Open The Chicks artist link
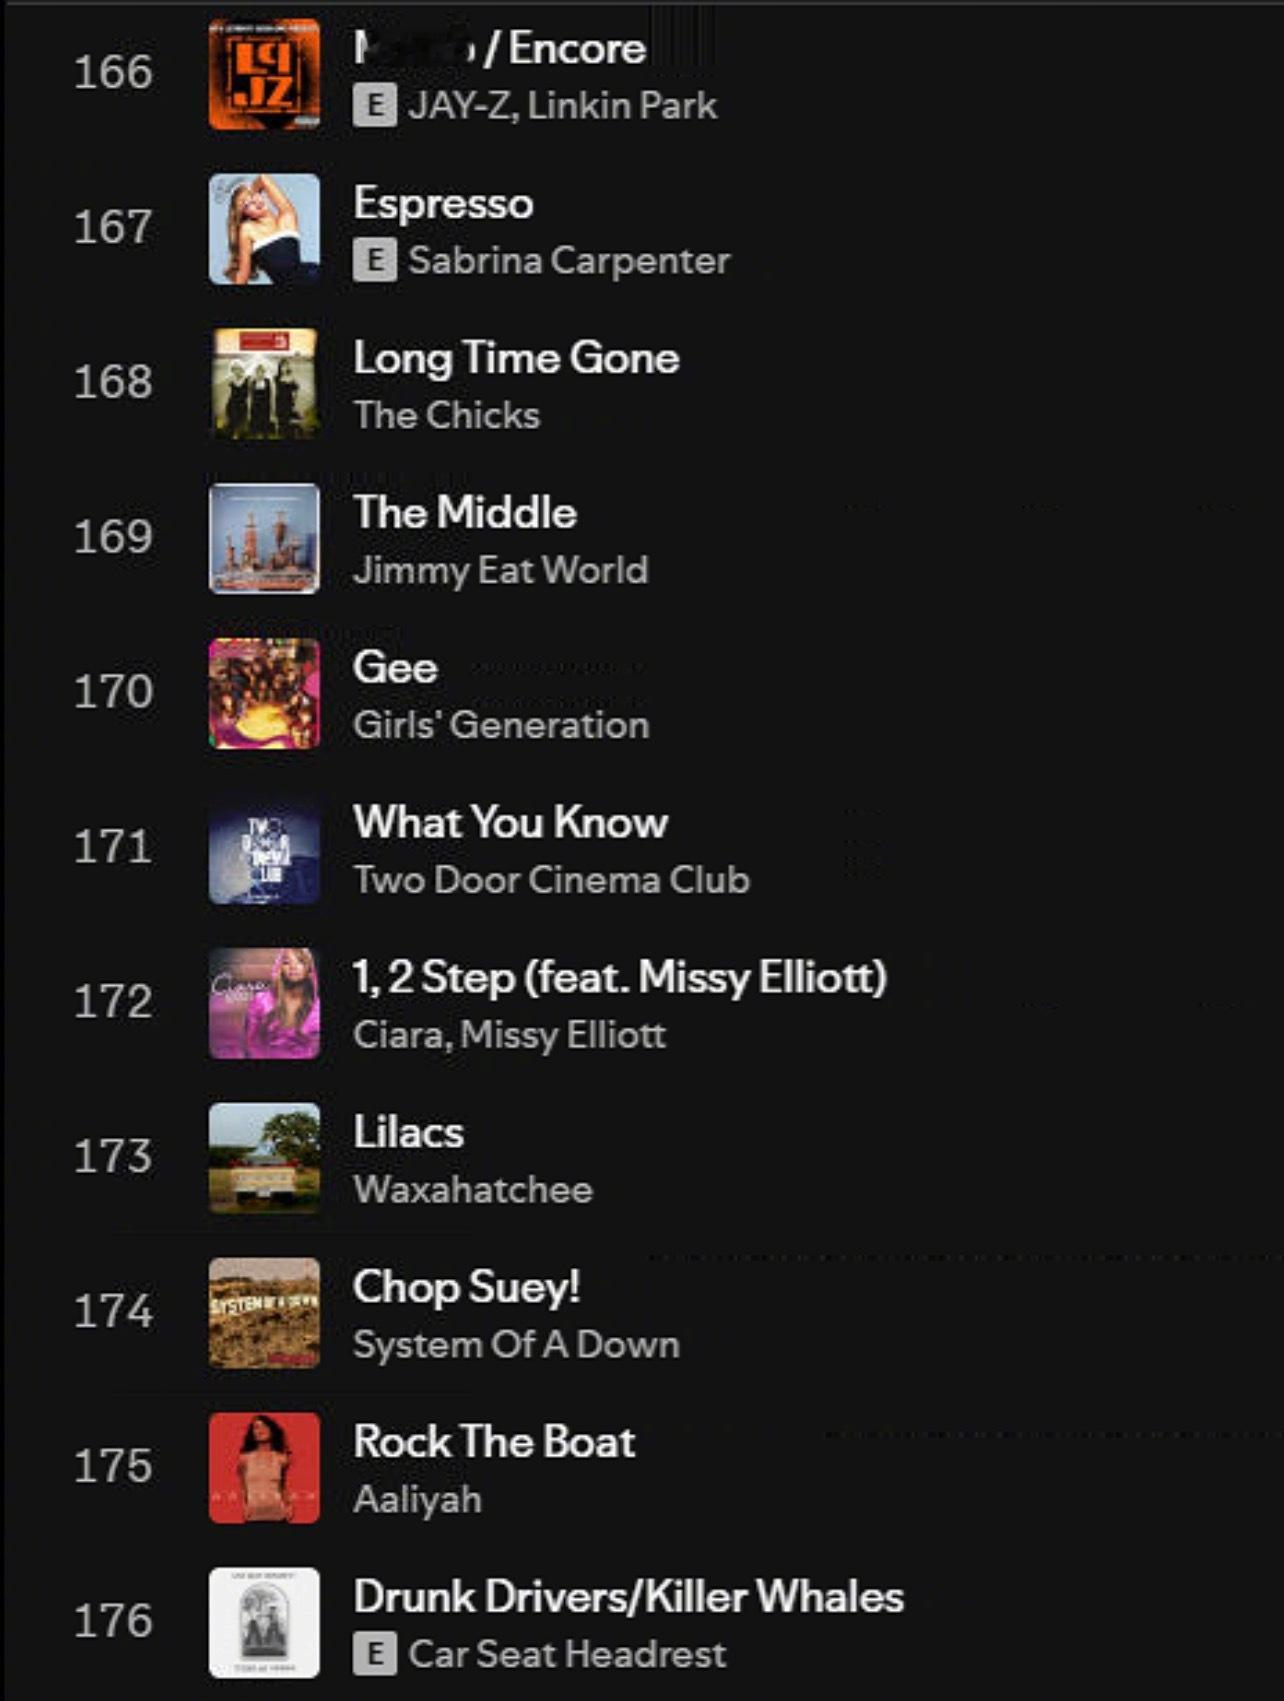Viewport: 1284px width, 1701px height. (x=446, y=415)
